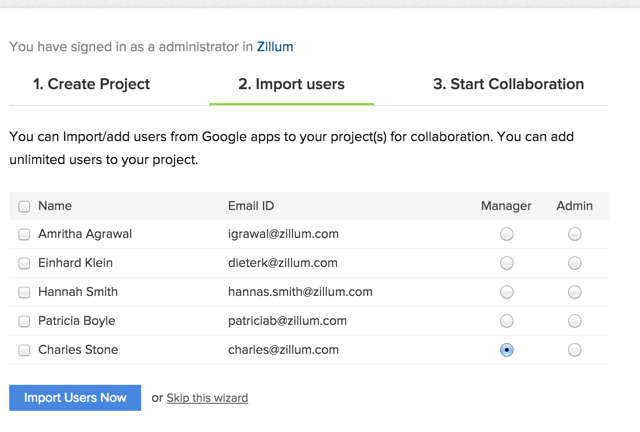This screenshot has width=640, height=432.
Task: Check the box next to Hannah Smith
Action: point(24,292)
